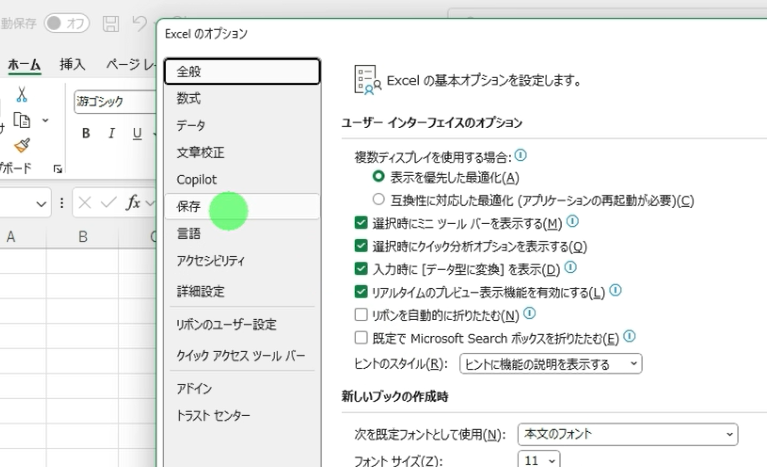Viewport: 767px width, 467px height.
Task: Click info icon beside Microsoft Search option
Action: pos(630,336)
